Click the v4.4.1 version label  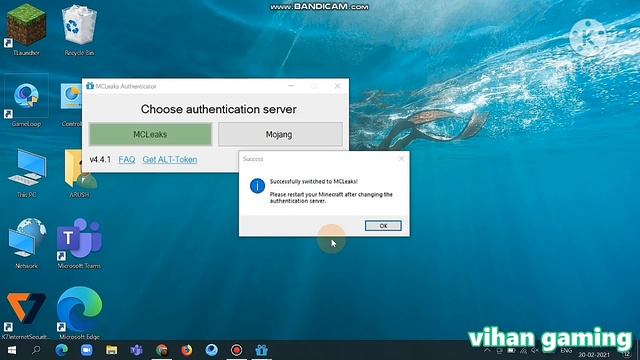pyautogui.click(x=100, y=160)
